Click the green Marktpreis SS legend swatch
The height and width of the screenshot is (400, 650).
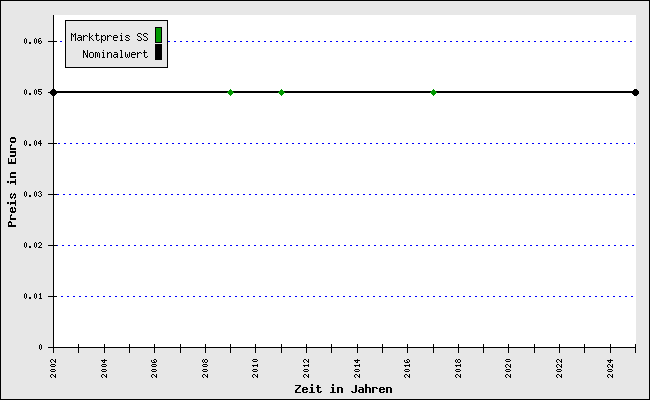(158, 35)
